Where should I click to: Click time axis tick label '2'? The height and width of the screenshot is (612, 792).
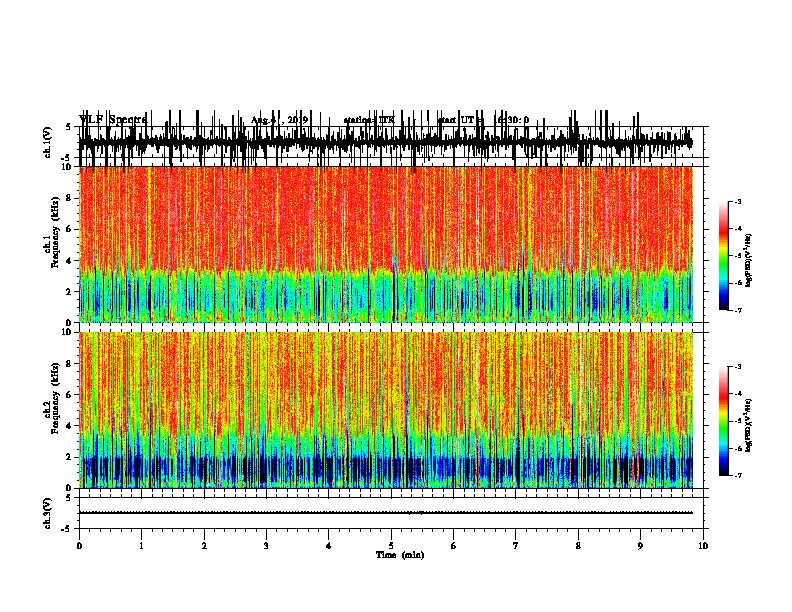coord(204,546)
